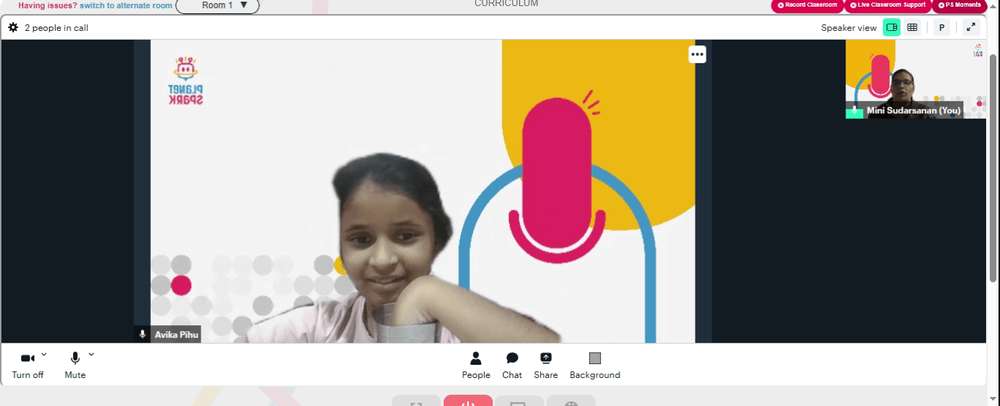Open the People panel

[476, 365]
